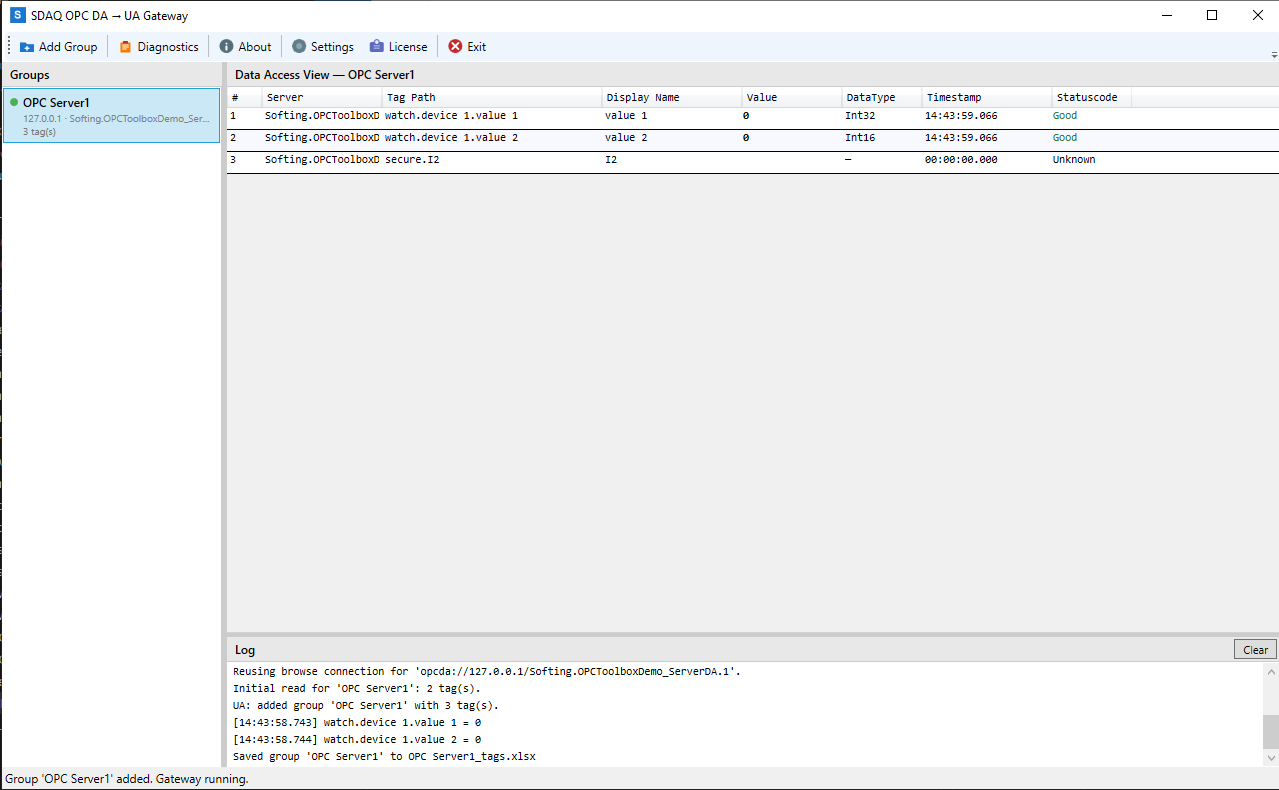Screen dimensions: 1279x790
Task: Sort by Tag Path column header
Action: 492,98
